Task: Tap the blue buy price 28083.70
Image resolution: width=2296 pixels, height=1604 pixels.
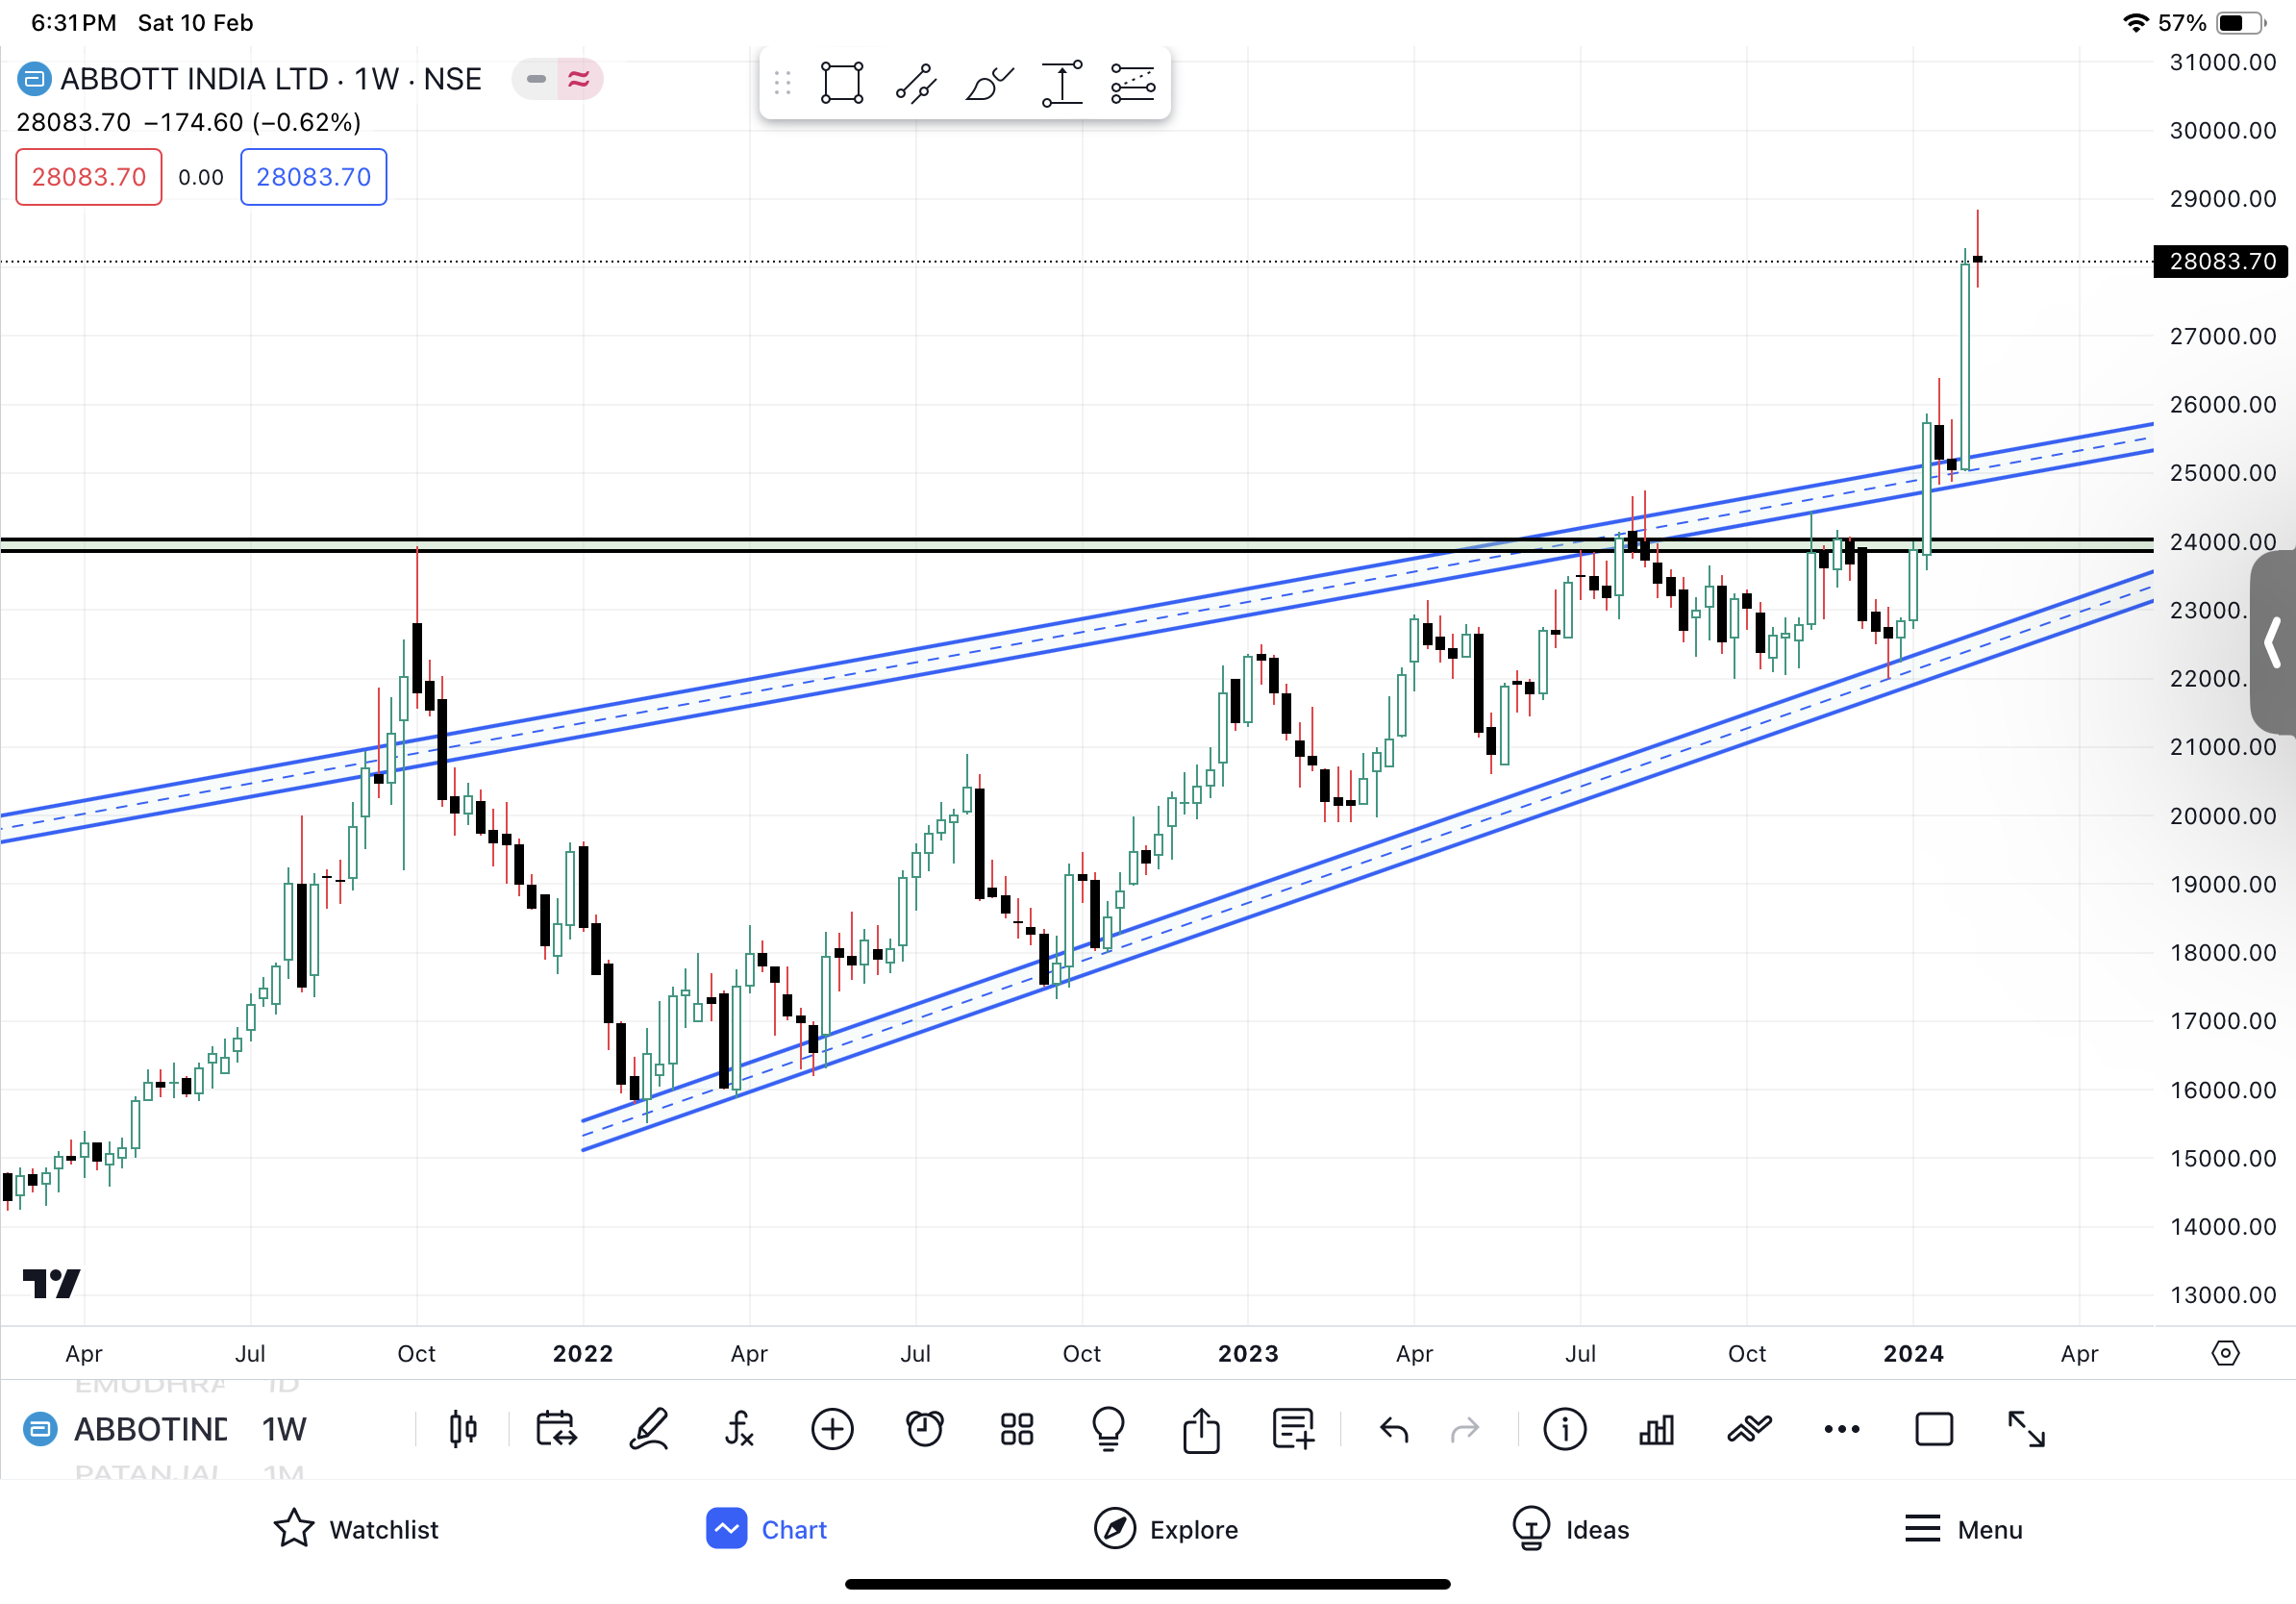Action: click(314, 177)
